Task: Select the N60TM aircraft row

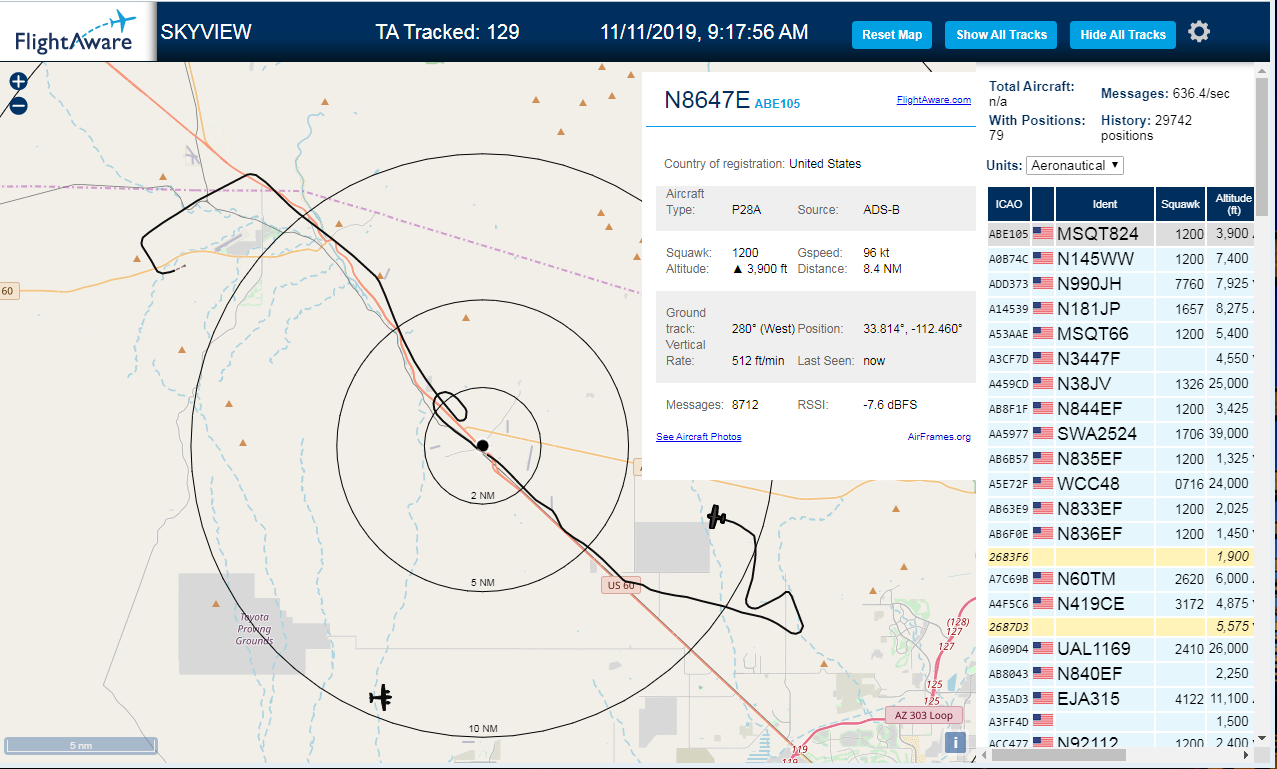Action: click(1120, 579)
